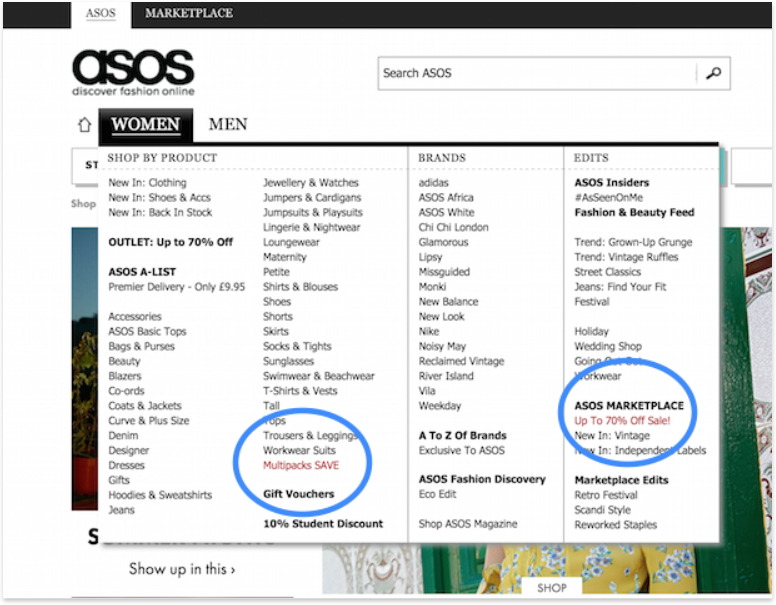Browse Socks & Tights
The width and height of the screenshot is (776, 605).
pos(297,346)
